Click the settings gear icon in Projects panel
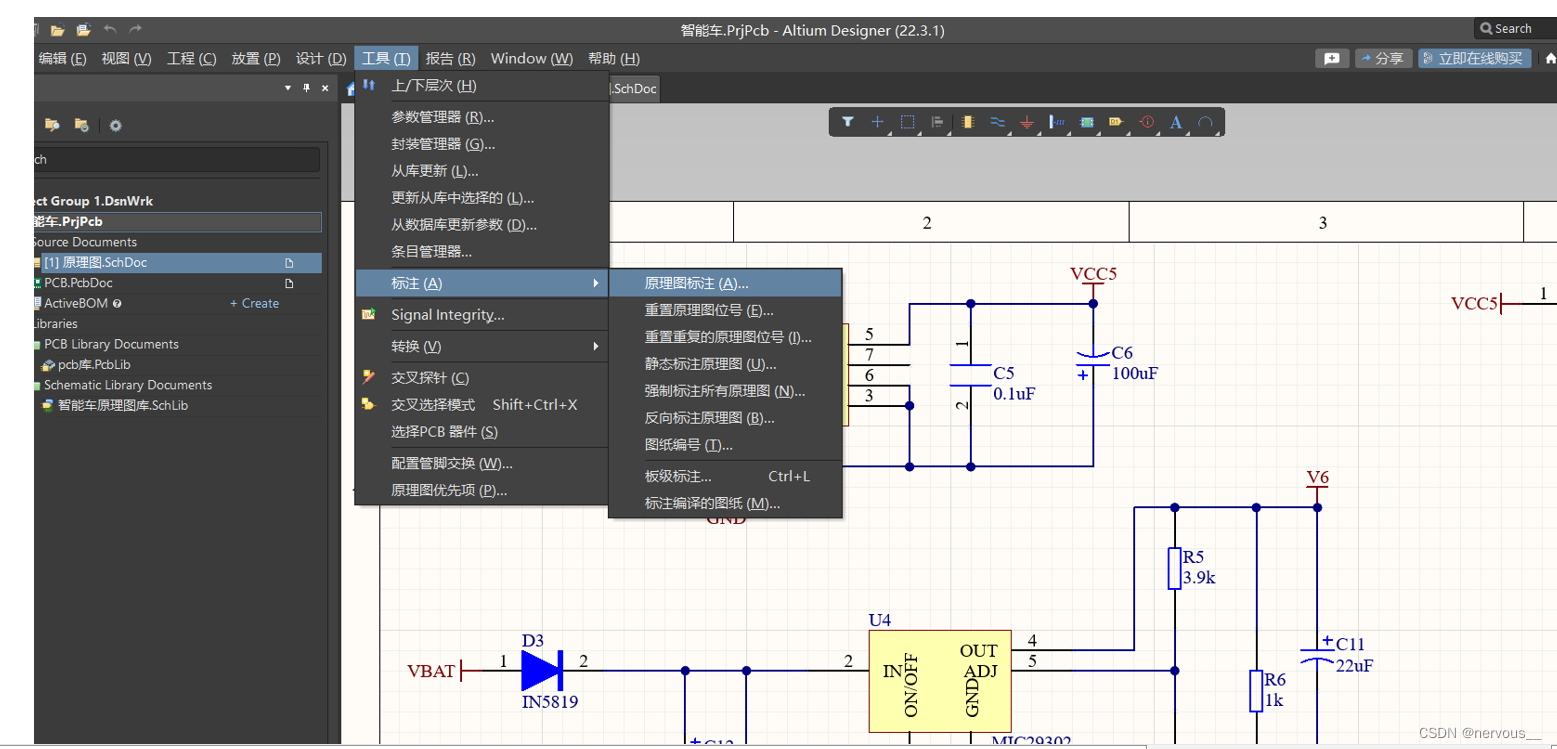Image resolution: width=1557 pixels, height=749 pixels. click(115, 125)
